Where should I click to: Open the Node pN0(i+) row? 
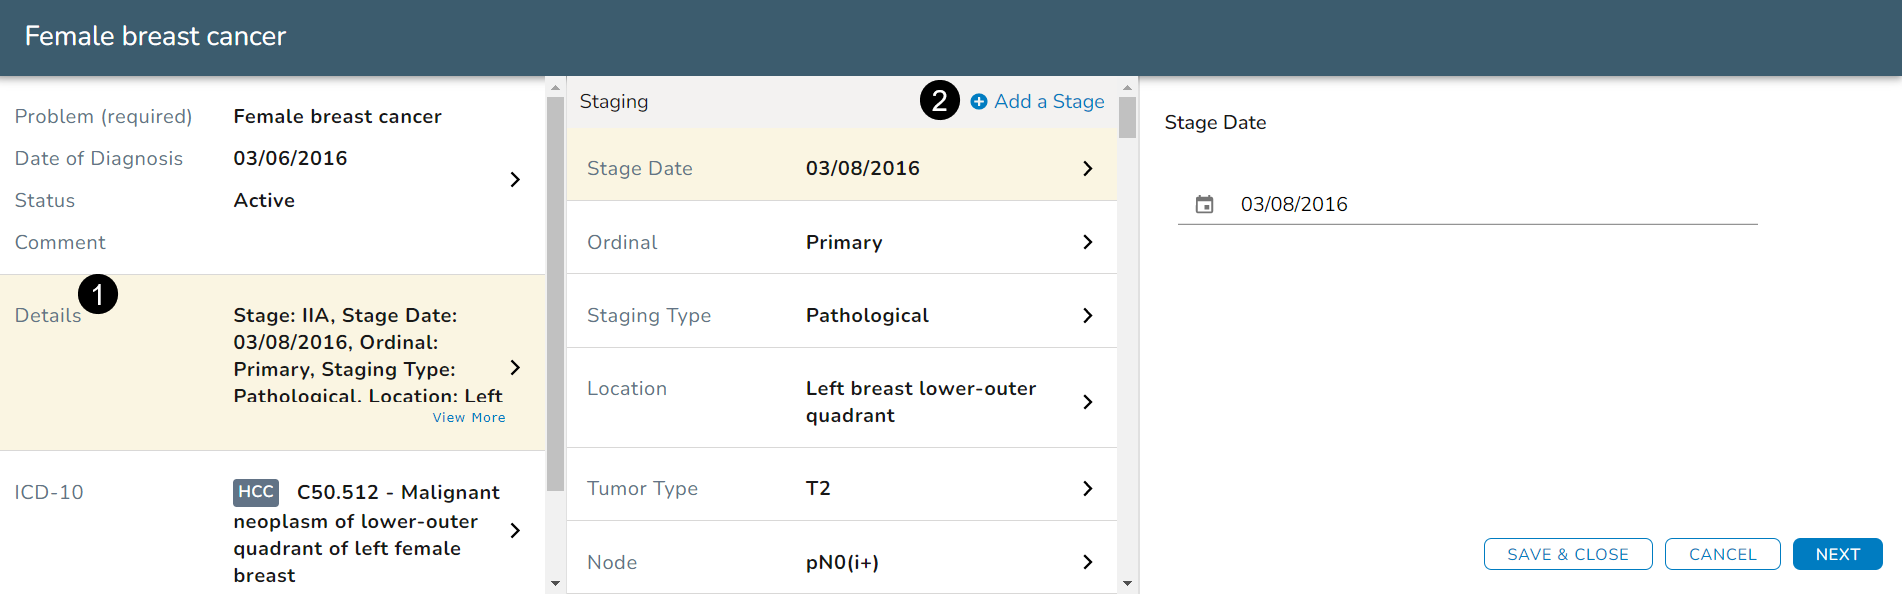841,562
